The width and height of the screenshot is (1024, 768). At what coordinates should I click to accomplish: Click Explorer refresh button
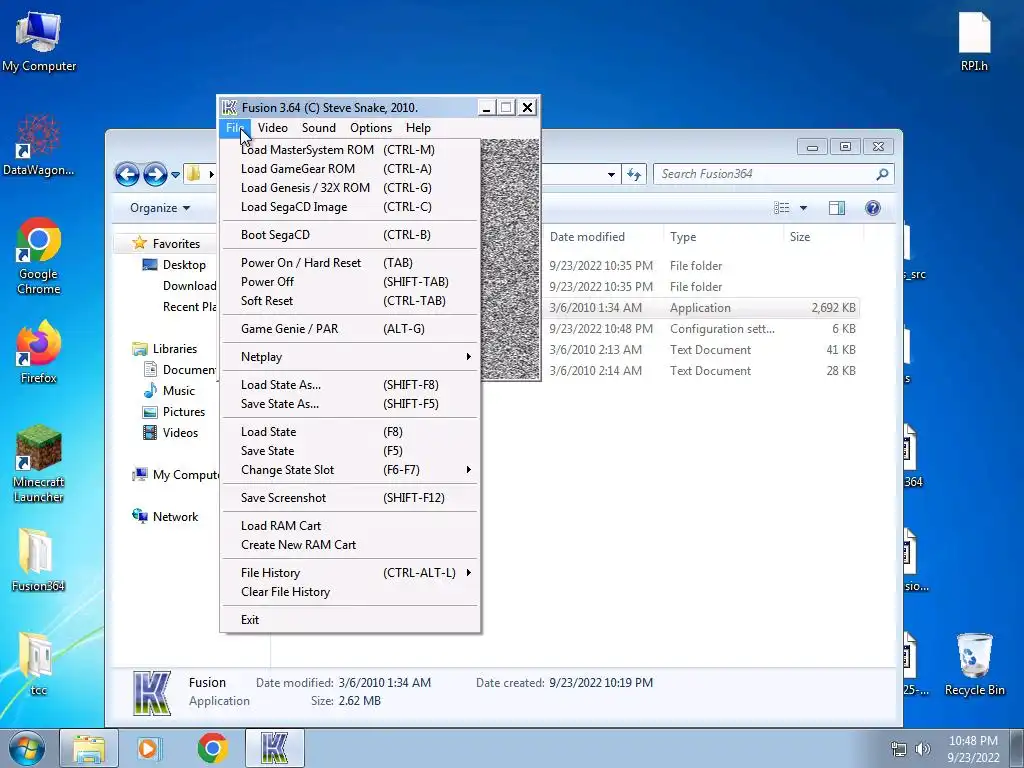(633, 174)
